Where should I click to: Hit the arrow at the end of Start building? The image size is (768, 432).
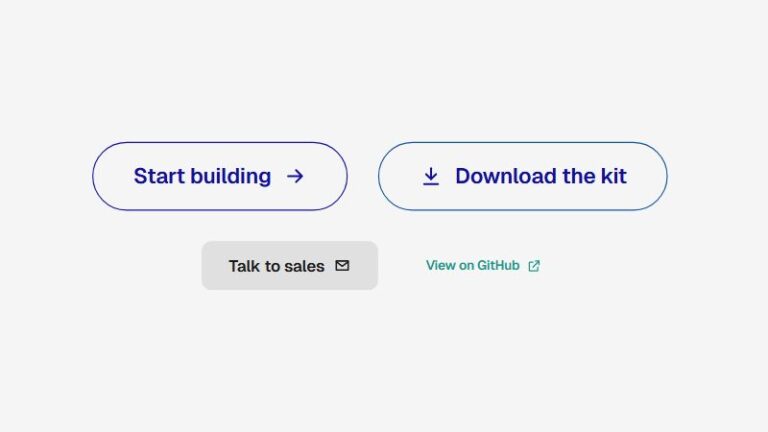click(x=295, y=176)
